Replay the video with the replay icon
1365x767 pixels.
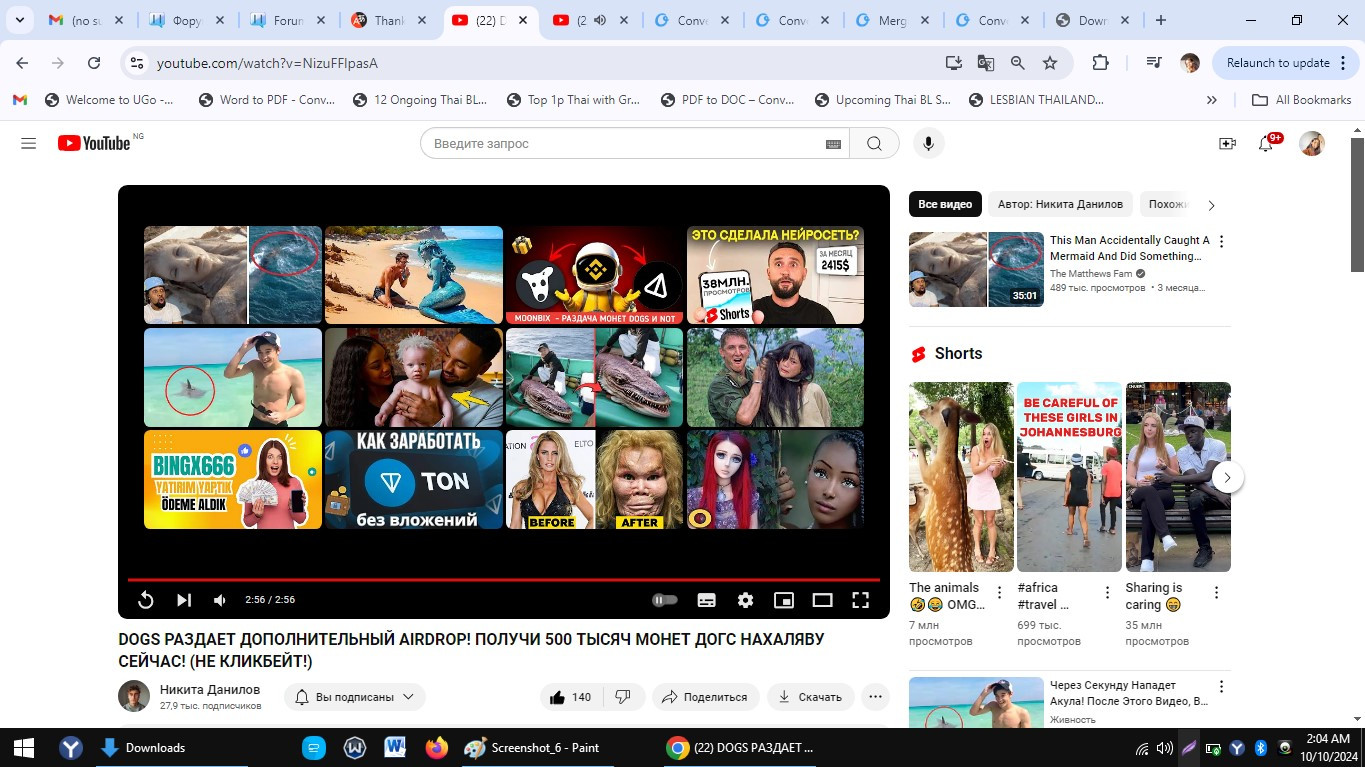(x=145, y=600)
